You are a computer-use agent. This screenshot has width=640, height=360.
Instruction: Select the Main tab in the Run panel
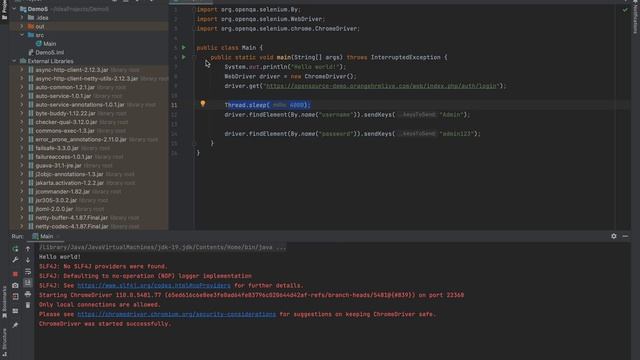[x=43, y=236]
